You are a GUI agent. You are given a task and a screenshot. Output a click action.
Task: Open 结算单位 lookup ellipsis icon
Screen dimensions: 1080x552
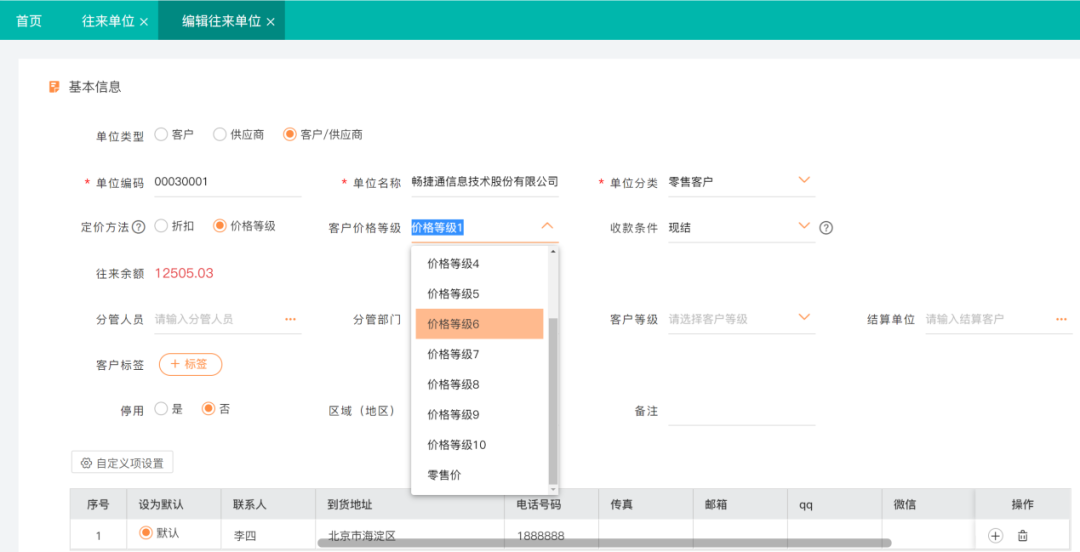(1061, 319)
